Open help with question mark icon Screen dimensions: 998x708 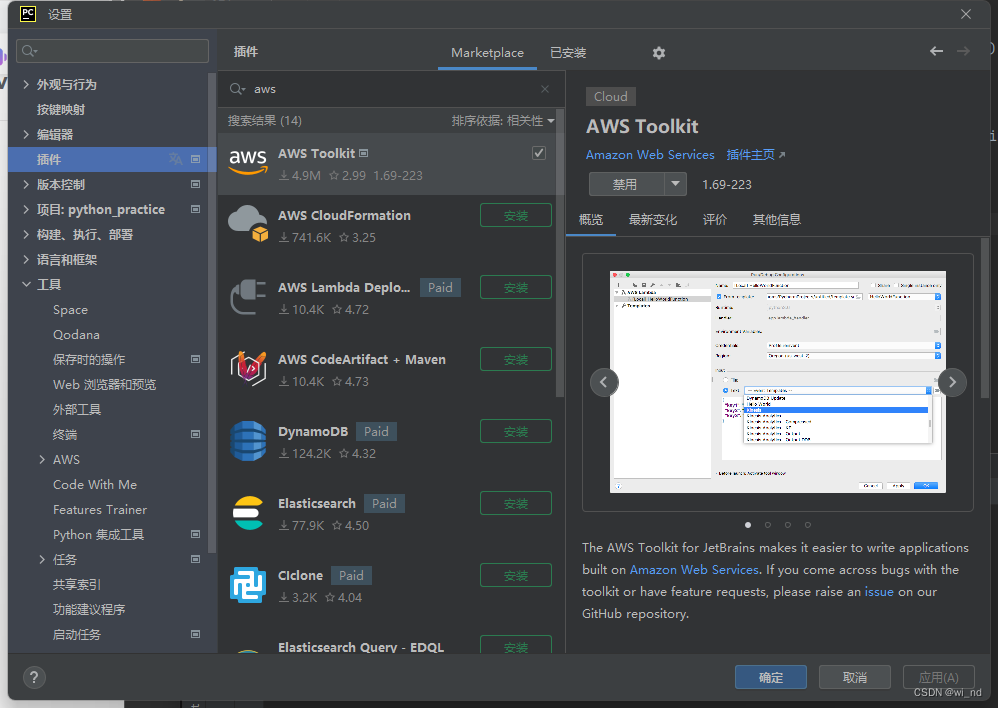(34, 677)
